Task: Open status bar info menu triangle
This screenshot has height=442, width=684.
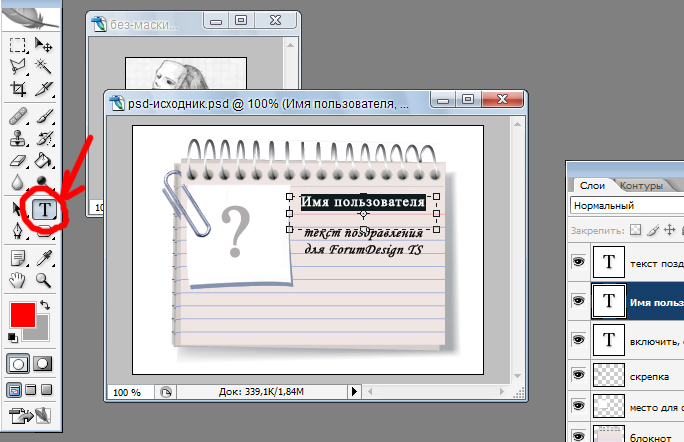Action: point(354,392)
